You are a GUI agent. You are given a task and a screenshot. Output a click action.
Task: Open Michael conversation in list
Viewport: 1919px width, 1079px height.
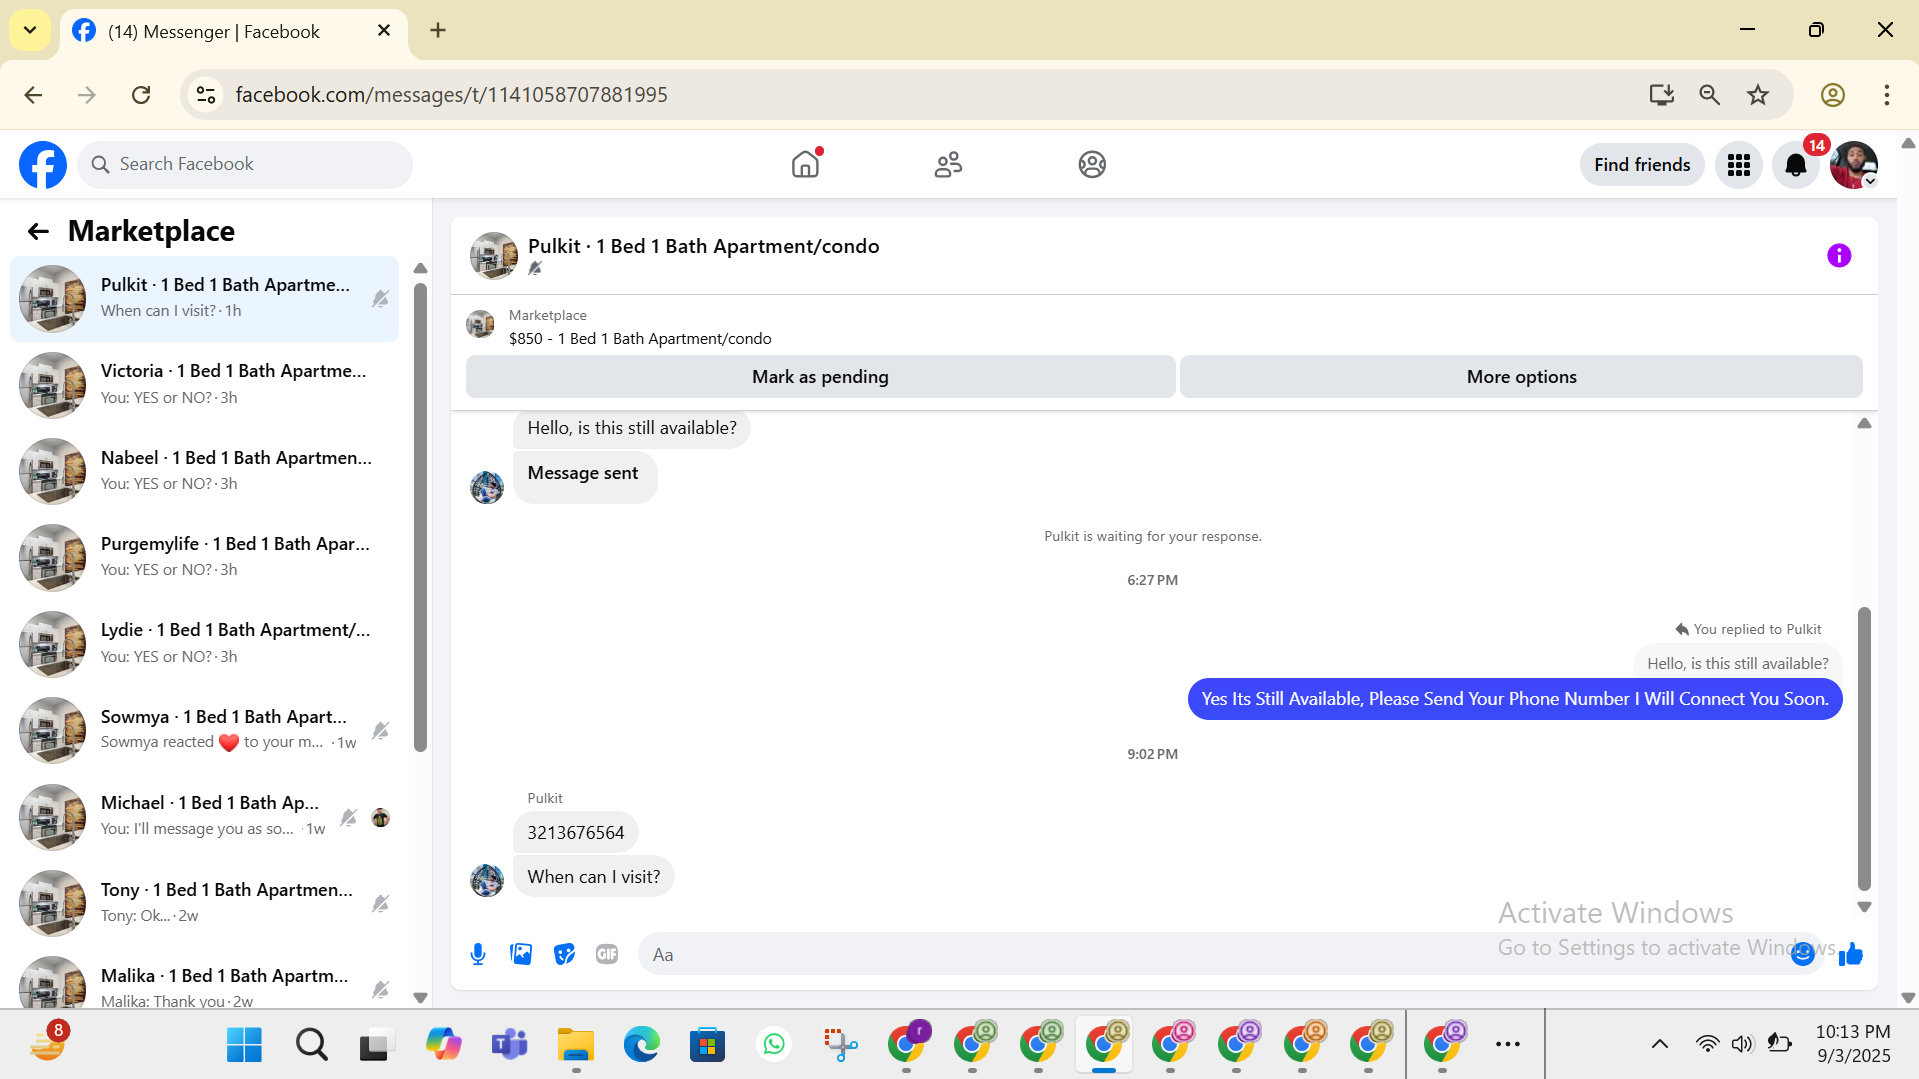204,817
